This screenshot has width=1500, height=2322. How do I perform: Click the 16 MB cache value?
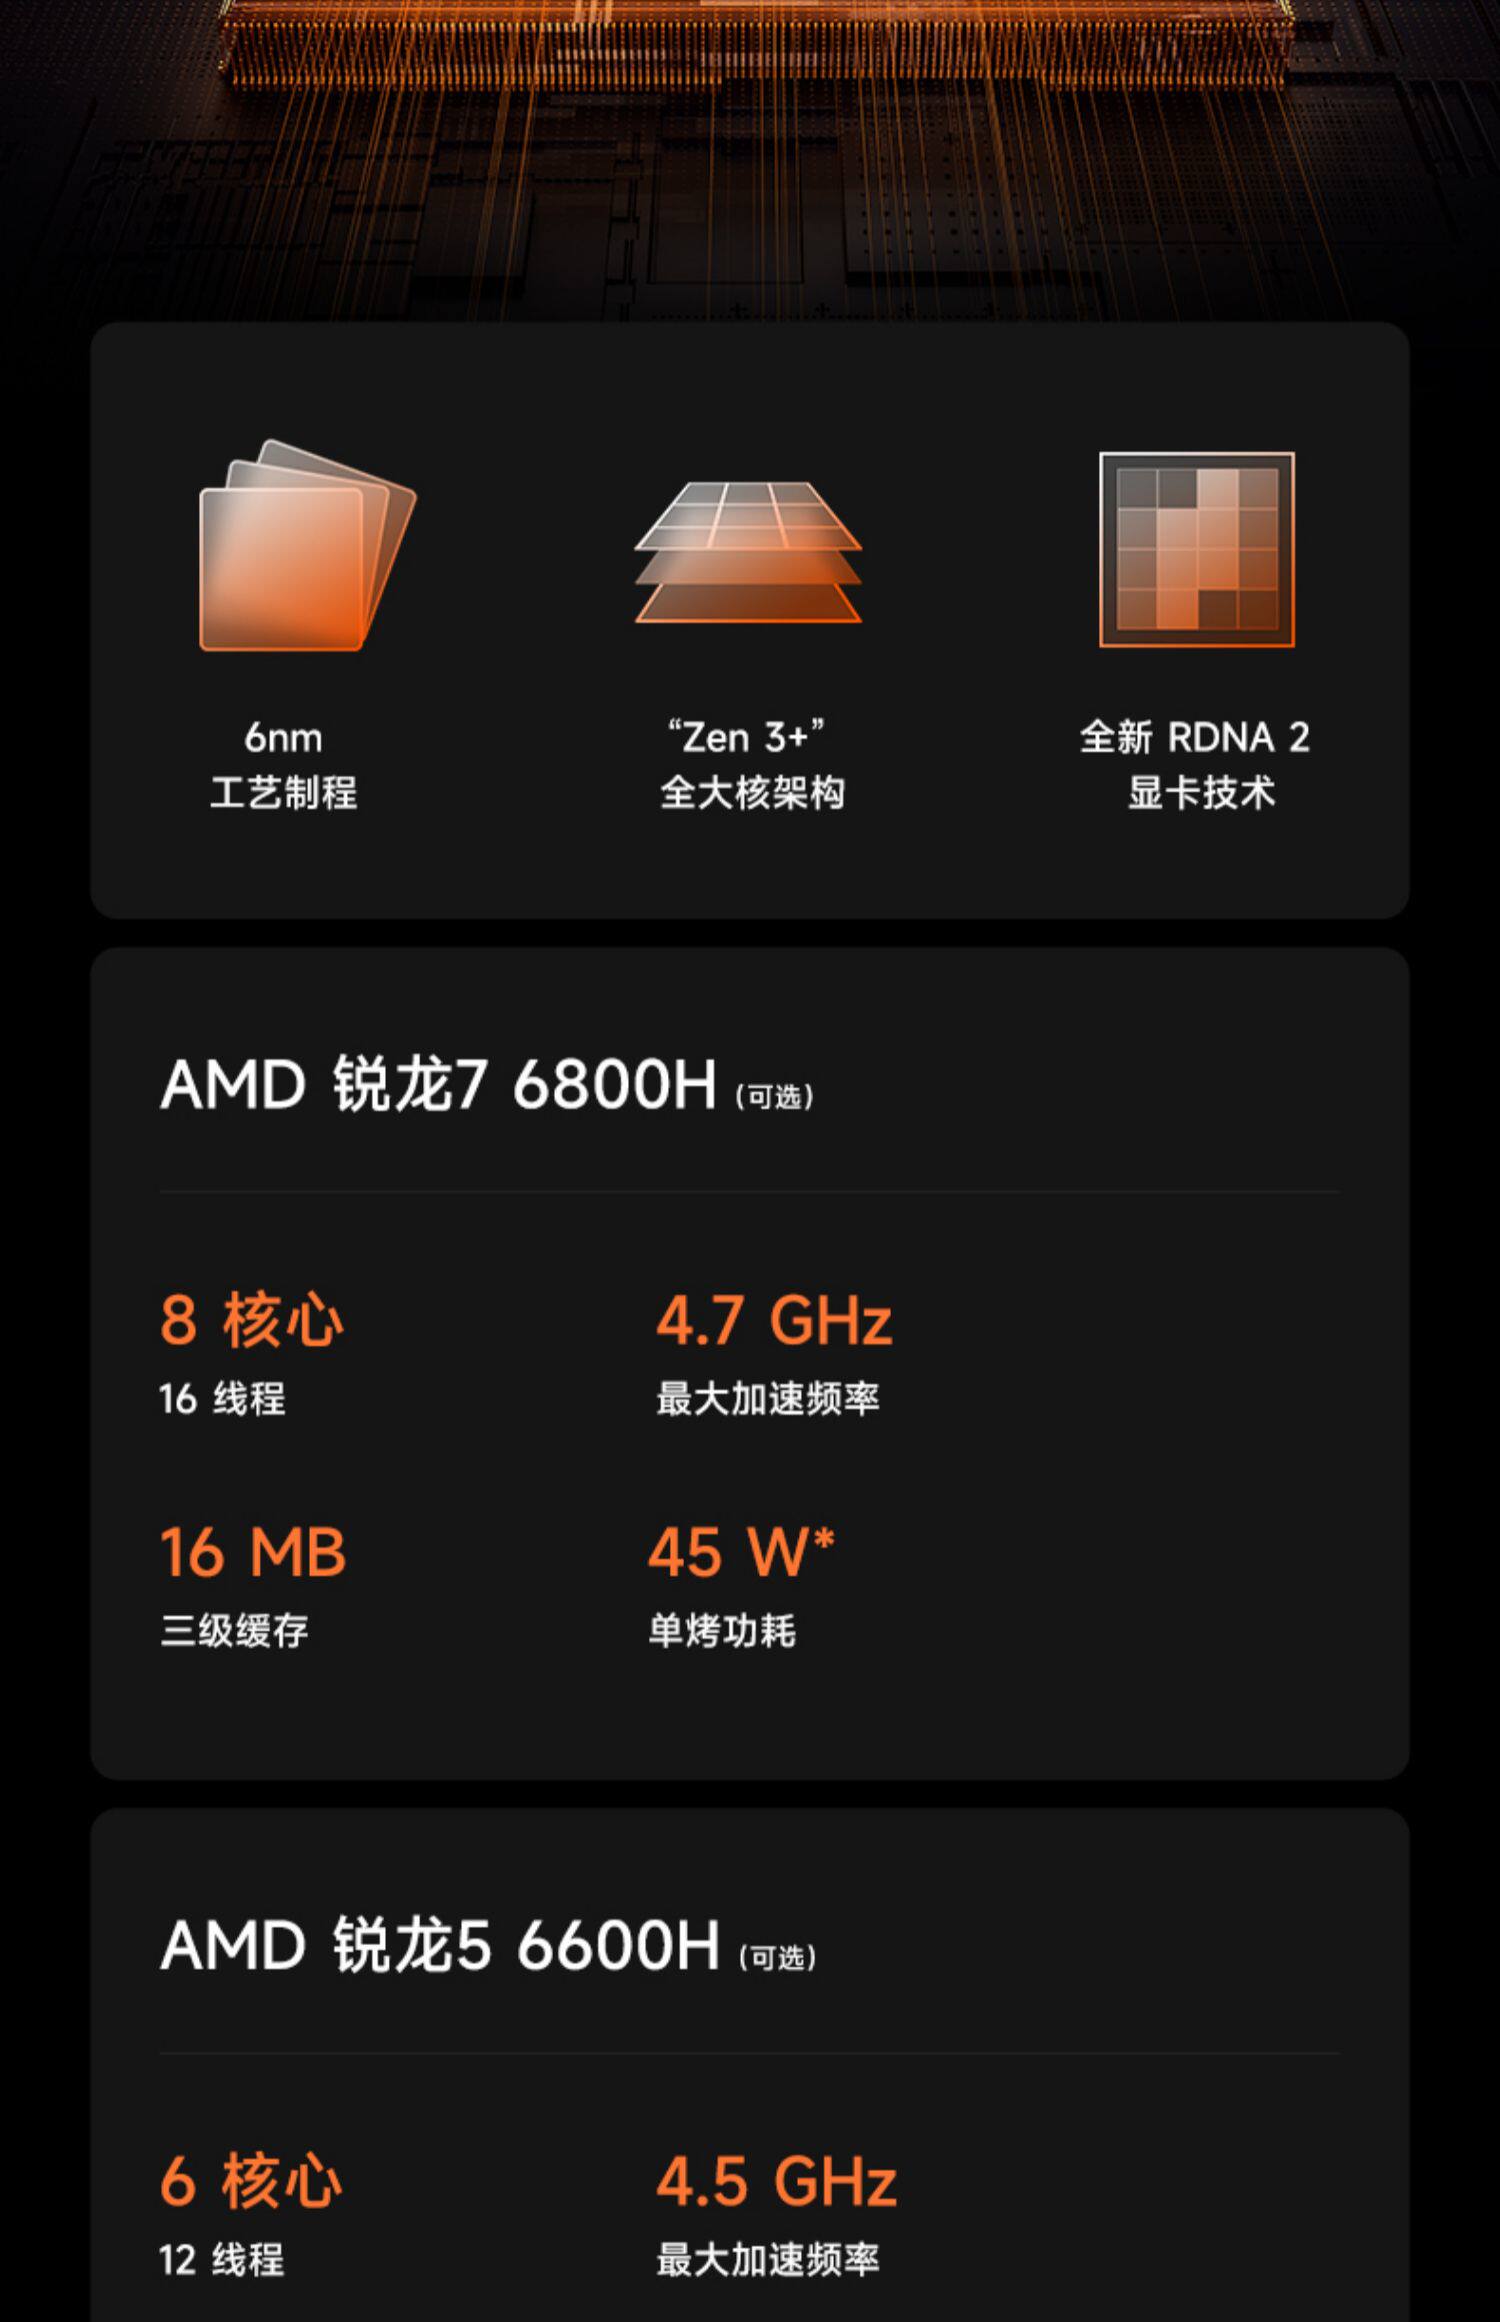click(253, 1553)
